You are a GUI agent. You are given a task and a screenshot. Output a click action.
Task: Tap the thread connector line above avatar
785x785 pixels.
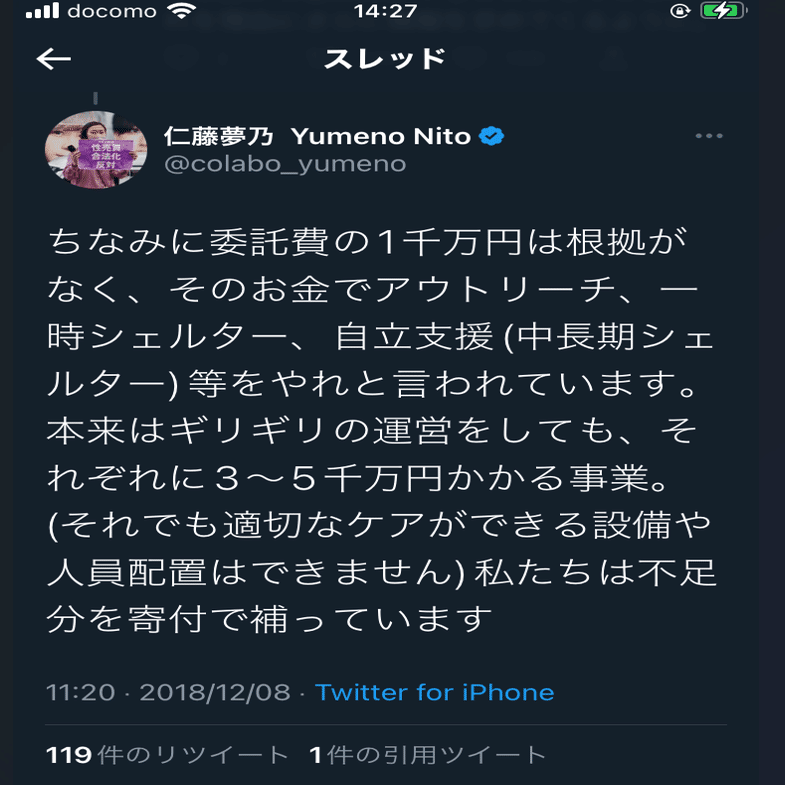click(95, 98)
